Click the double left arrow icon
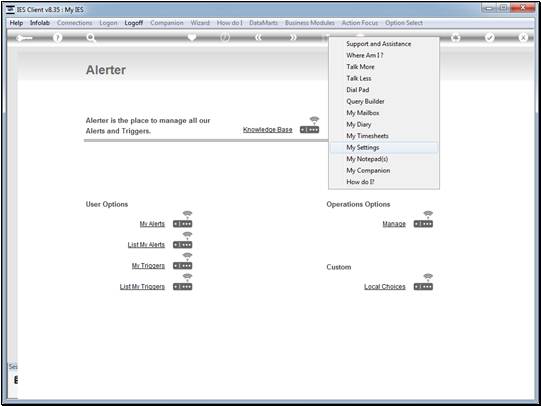Viewport: 541px width, 406px height. click(258, 37)
